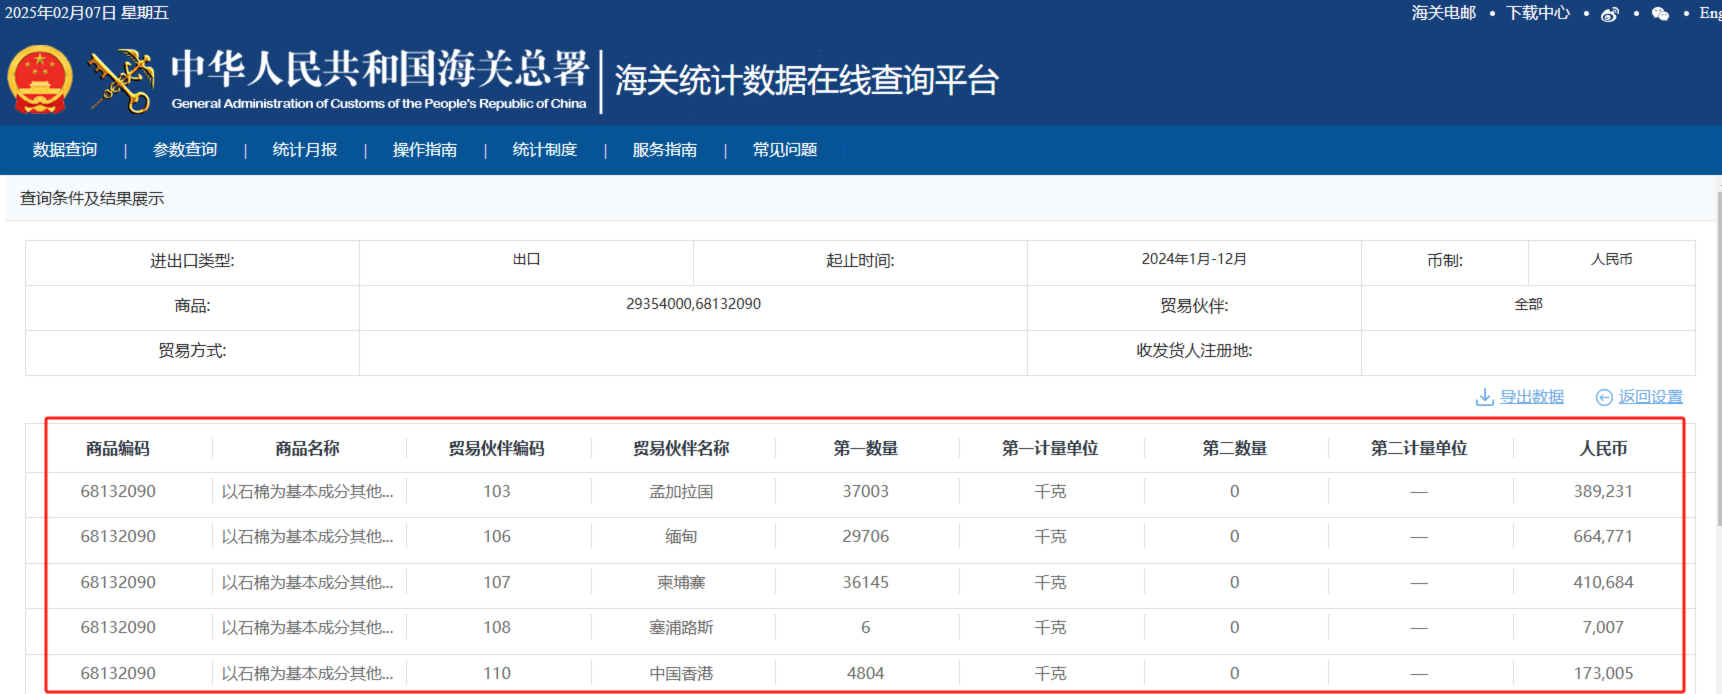Select the 塞浦路斯 partner cell
This screenshot has height=694, width=1722.
pyautogui.click(x=681, y=628)
